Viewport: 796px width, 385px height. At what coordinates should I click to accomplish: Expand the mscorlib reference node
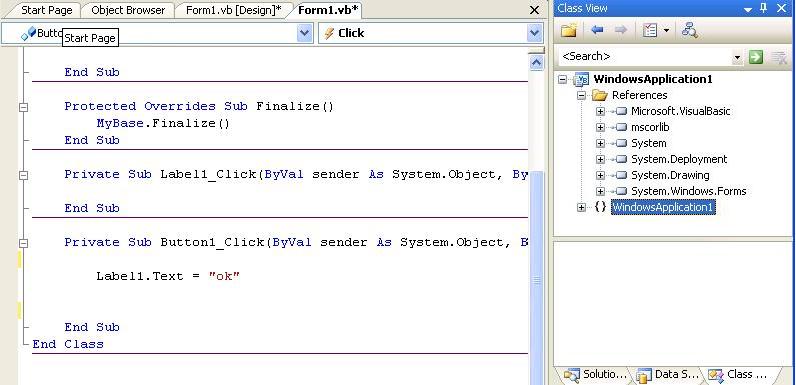601,127
